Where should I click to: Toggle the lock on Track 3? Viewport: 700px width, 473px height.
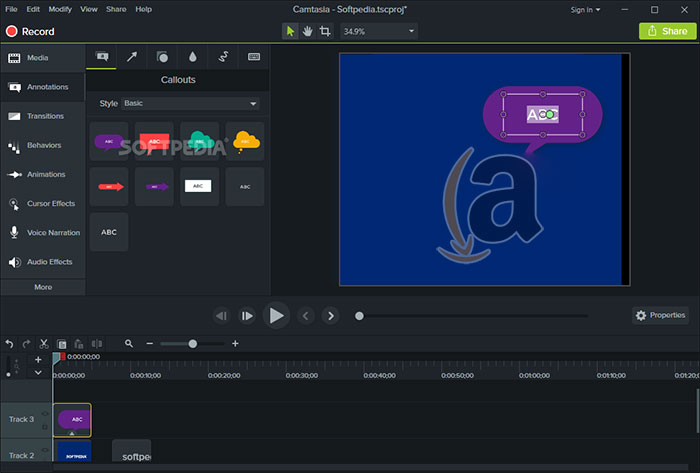[45, 427]
